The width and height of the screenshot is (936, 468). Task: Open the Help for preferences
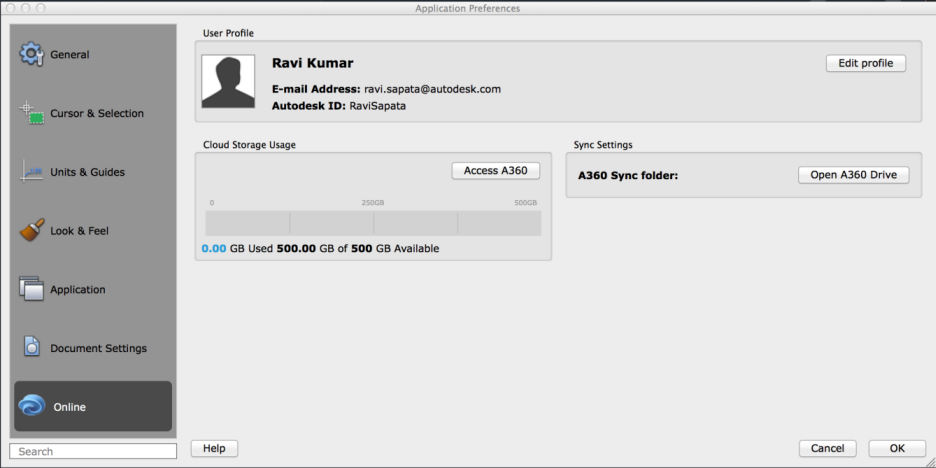214,448
